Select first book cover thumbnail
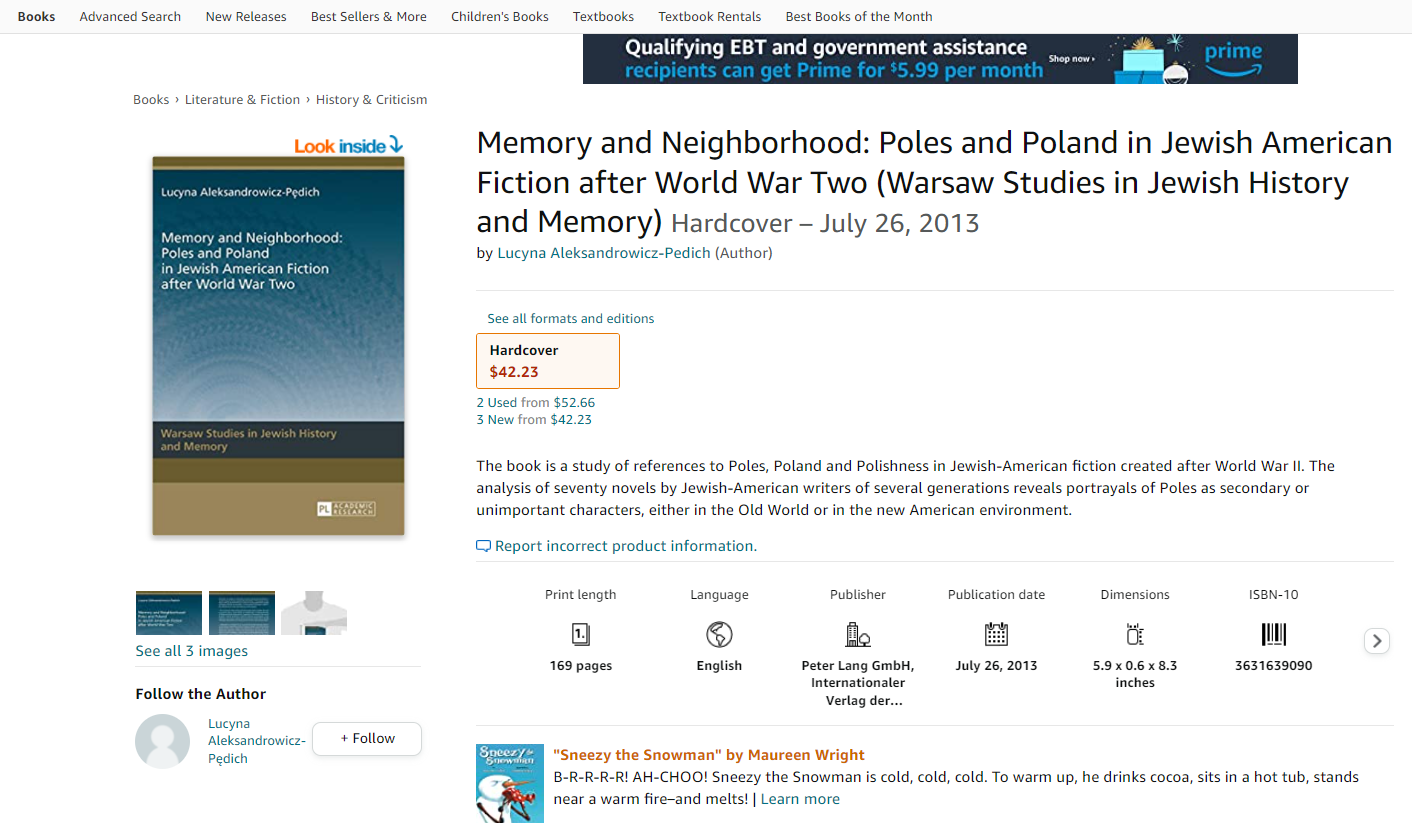Screen dimensions: 1412x823 click(x=169, y=613)
